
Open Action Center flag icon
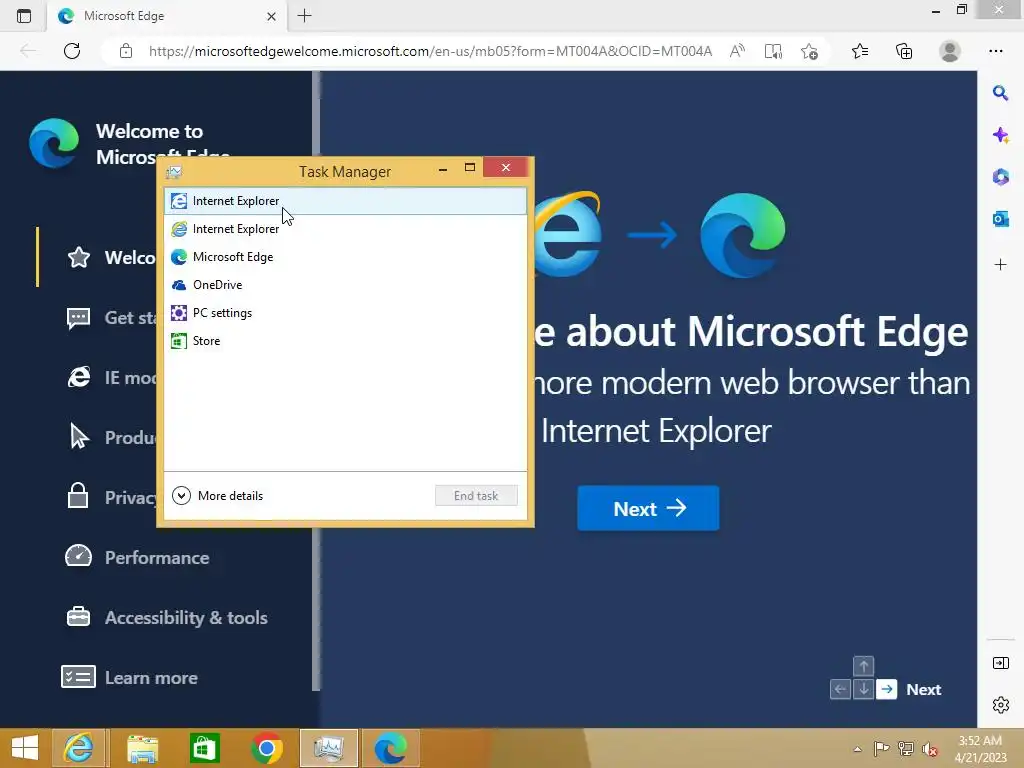click(x=881, y=749)
